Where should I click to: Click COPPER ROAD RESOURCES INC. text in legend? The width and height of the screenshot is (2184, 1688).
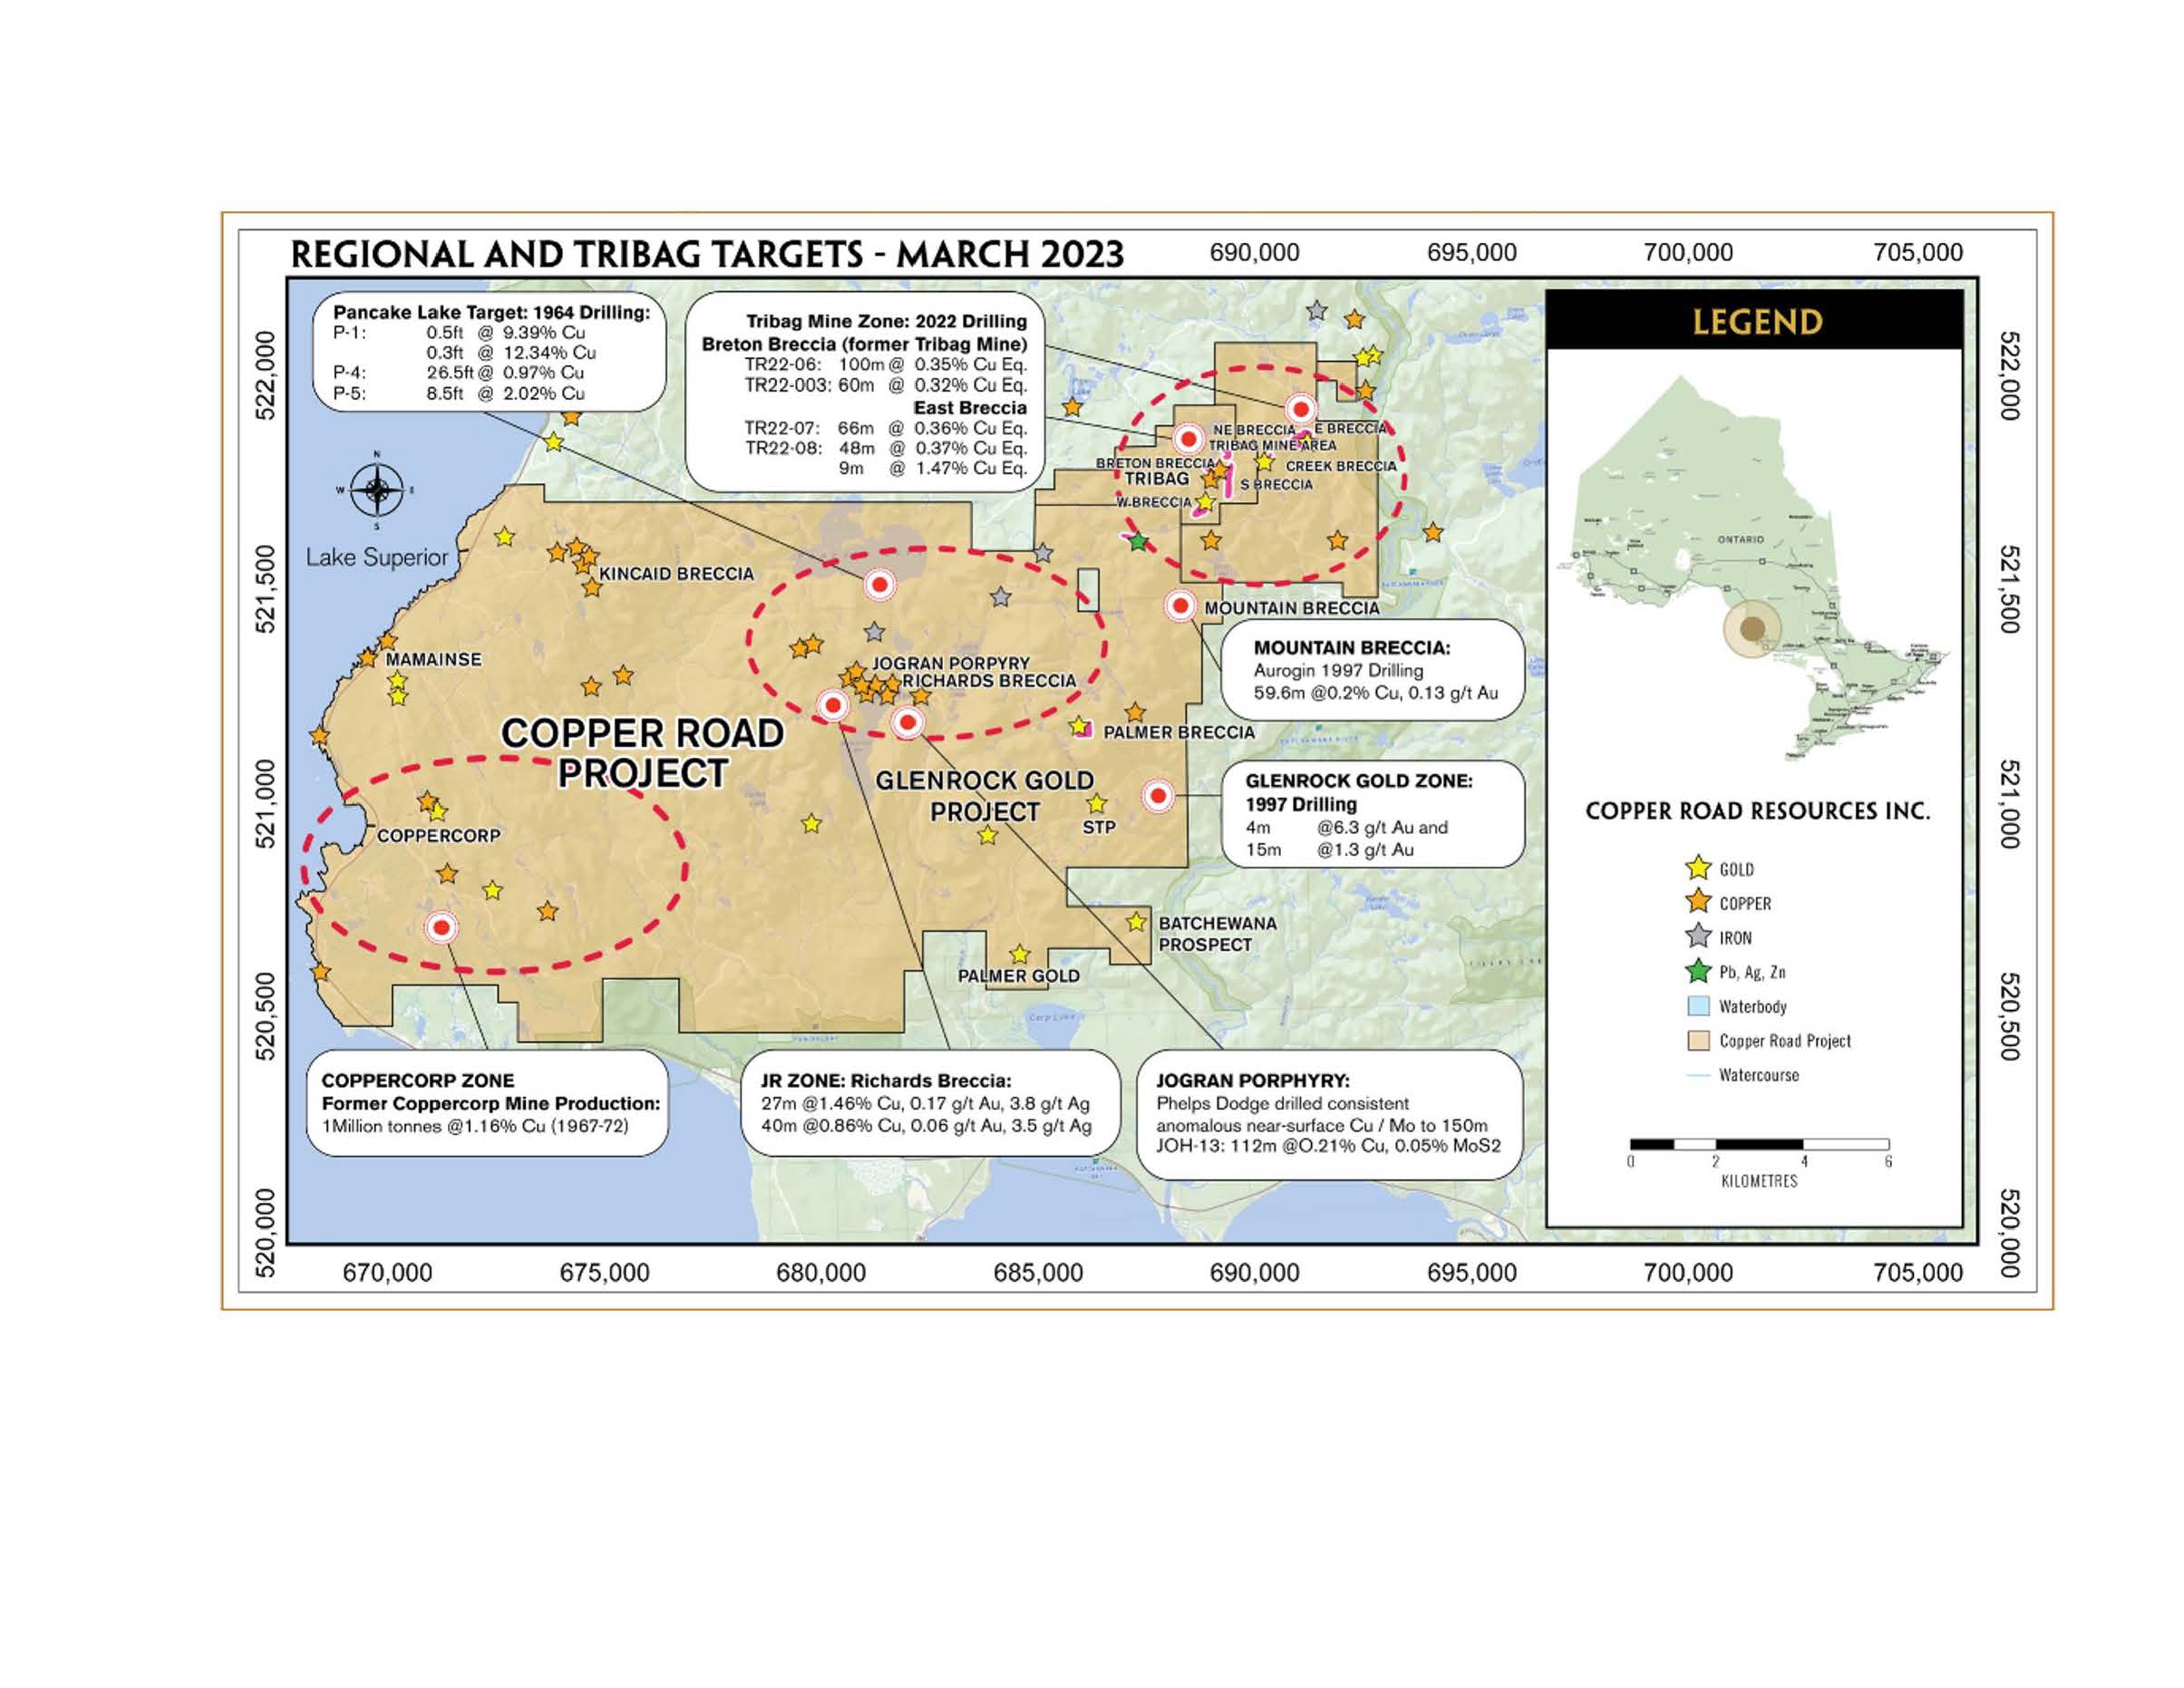point(1757,812)
